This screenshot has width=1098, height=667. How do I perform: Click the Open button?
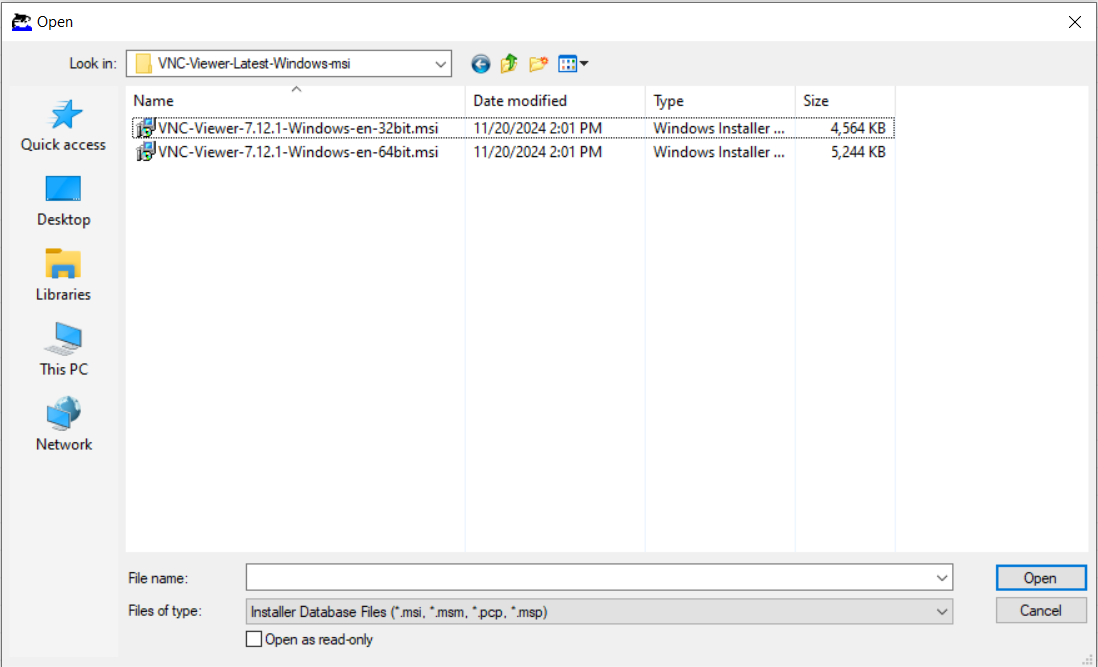(x=1041, y=578)
